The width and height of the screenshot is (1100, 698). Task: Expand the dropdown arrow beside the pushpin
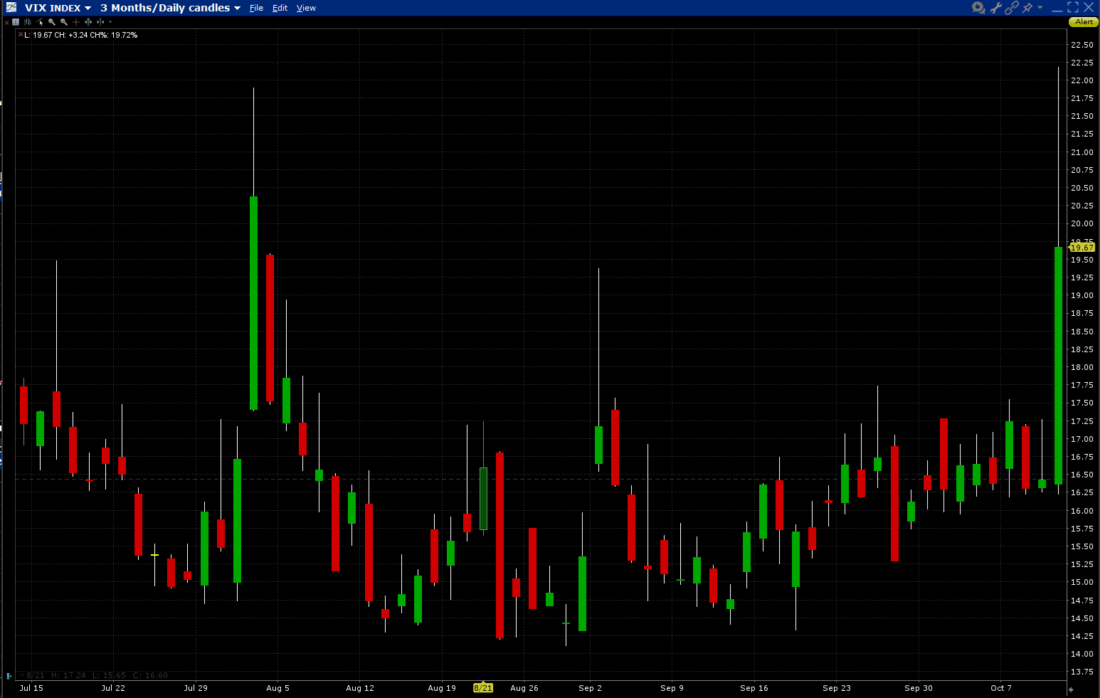(x=1040, y=8)
